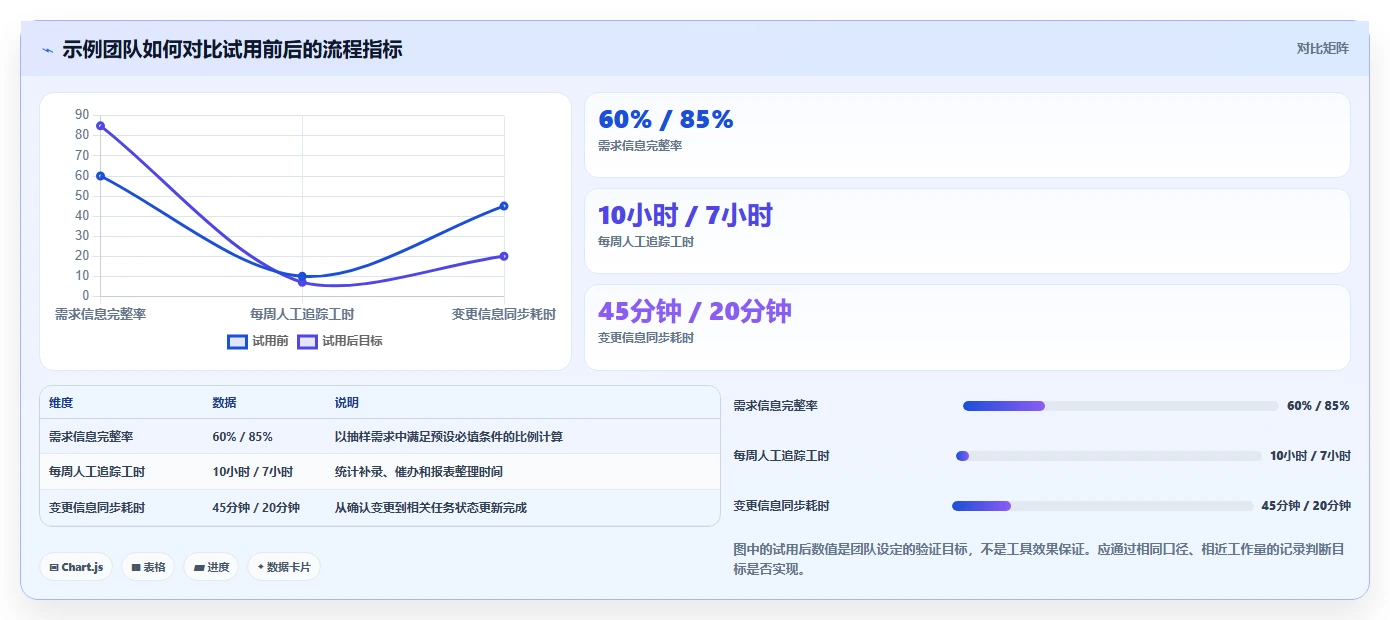Image resolution: width=1390 pixels, height=620 pixels.
Task: Click the 每周人工追踪工时 progress bar
Action: click(x=1109, y=456)
